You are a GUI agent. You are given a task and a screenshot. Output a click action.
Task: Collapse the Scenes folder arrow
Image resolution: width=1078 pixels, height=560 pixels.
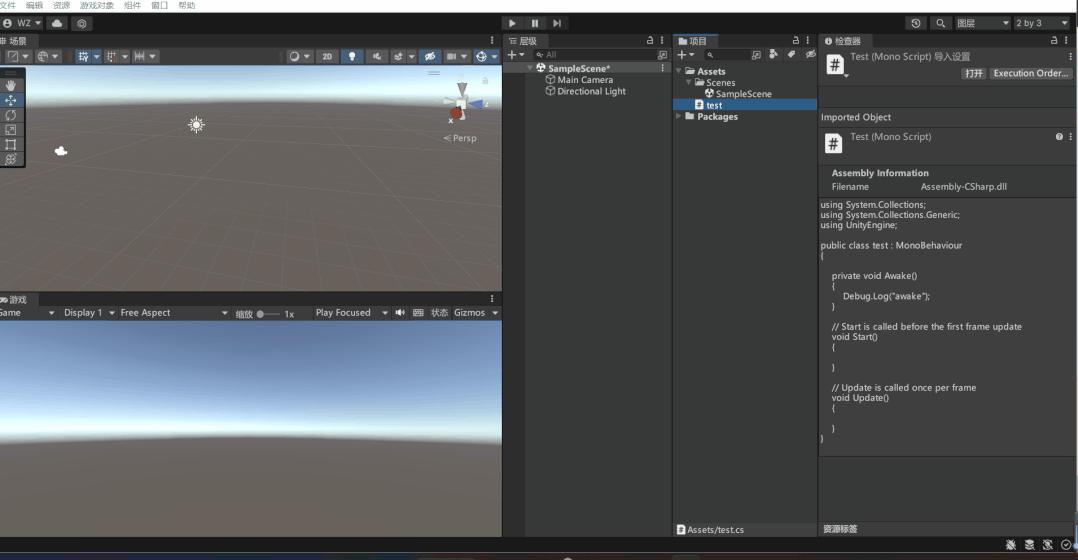689,82
